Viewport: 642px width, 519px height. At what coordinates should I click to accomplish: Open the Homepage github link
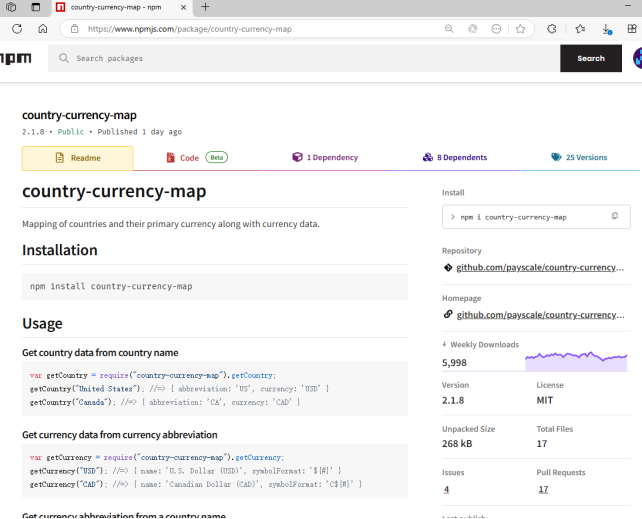tap(540, 315)
